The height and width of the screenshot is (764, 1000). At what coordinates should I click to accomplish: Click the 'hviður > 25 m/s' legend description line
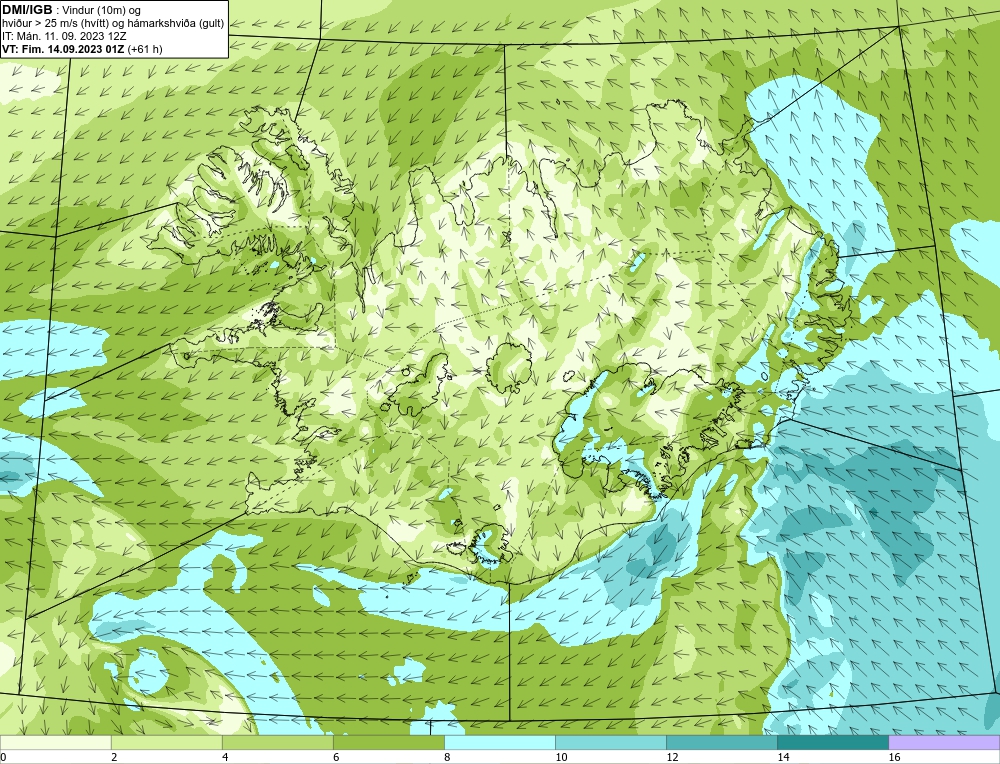(x=113, y=24)
